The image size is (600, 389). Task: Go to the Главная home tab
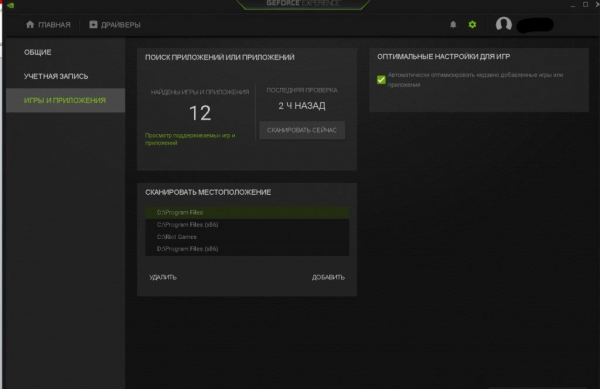[x=48, y=25]
